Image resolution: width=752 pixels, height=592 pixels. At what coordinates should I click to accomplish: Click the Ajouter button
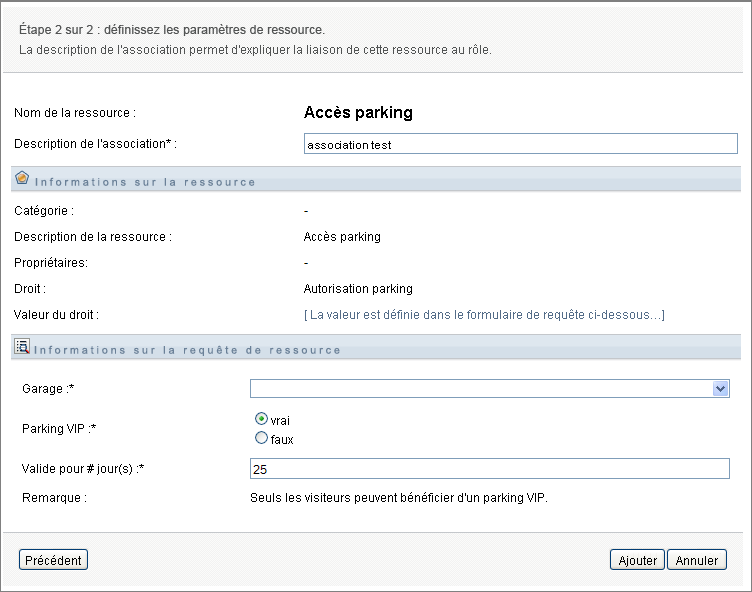point(637,560)
